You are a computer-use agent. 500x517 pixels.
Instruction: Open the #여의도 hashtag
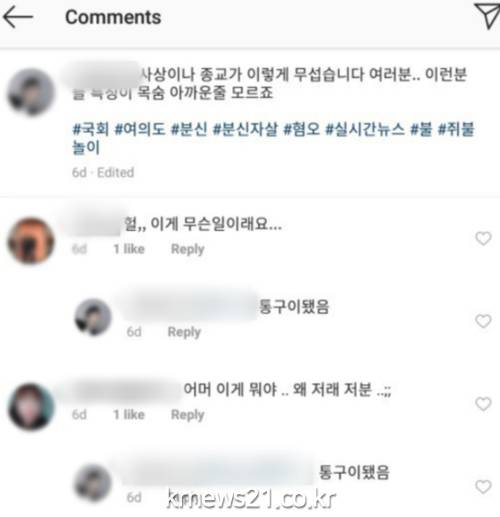(x=140, y=129)
